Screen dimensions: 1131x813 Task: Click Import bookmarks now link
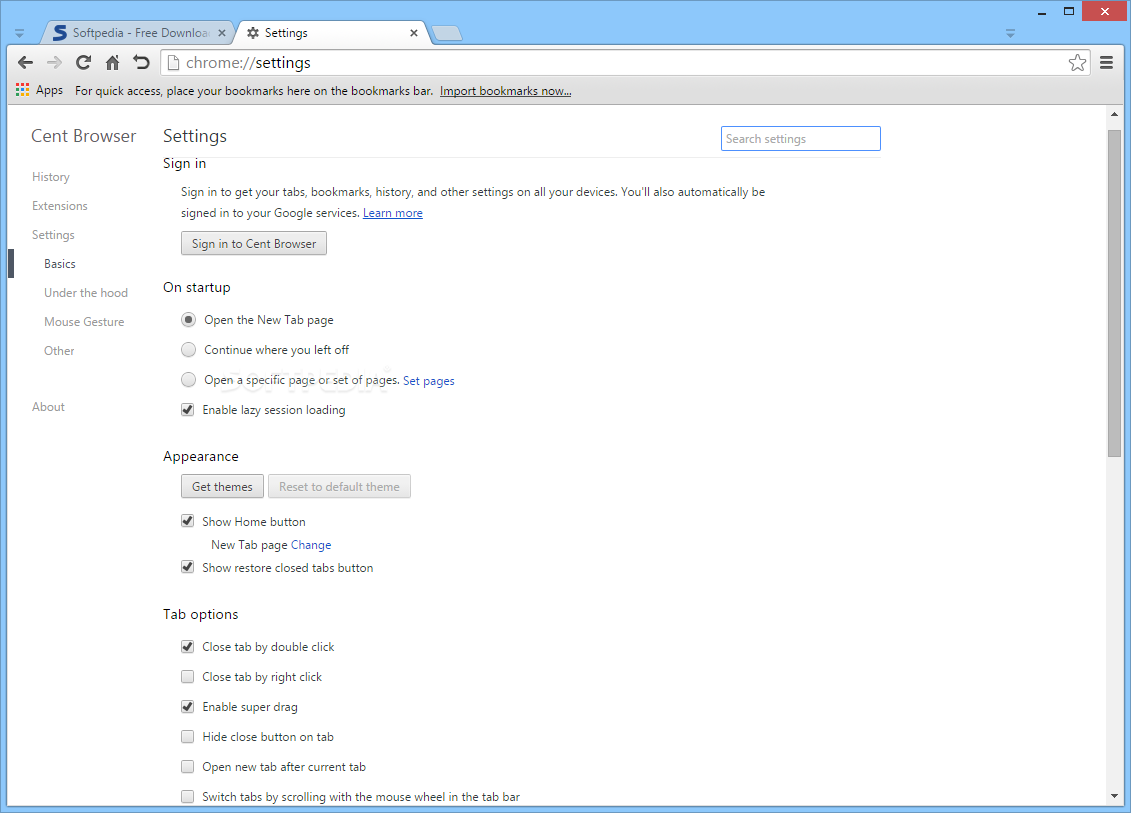click(x=506, y=91)
